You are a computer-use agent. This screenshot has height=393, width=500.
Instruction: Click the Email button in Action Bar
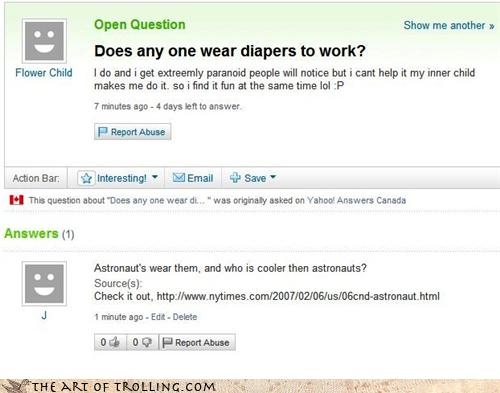(x=193, y=178)
